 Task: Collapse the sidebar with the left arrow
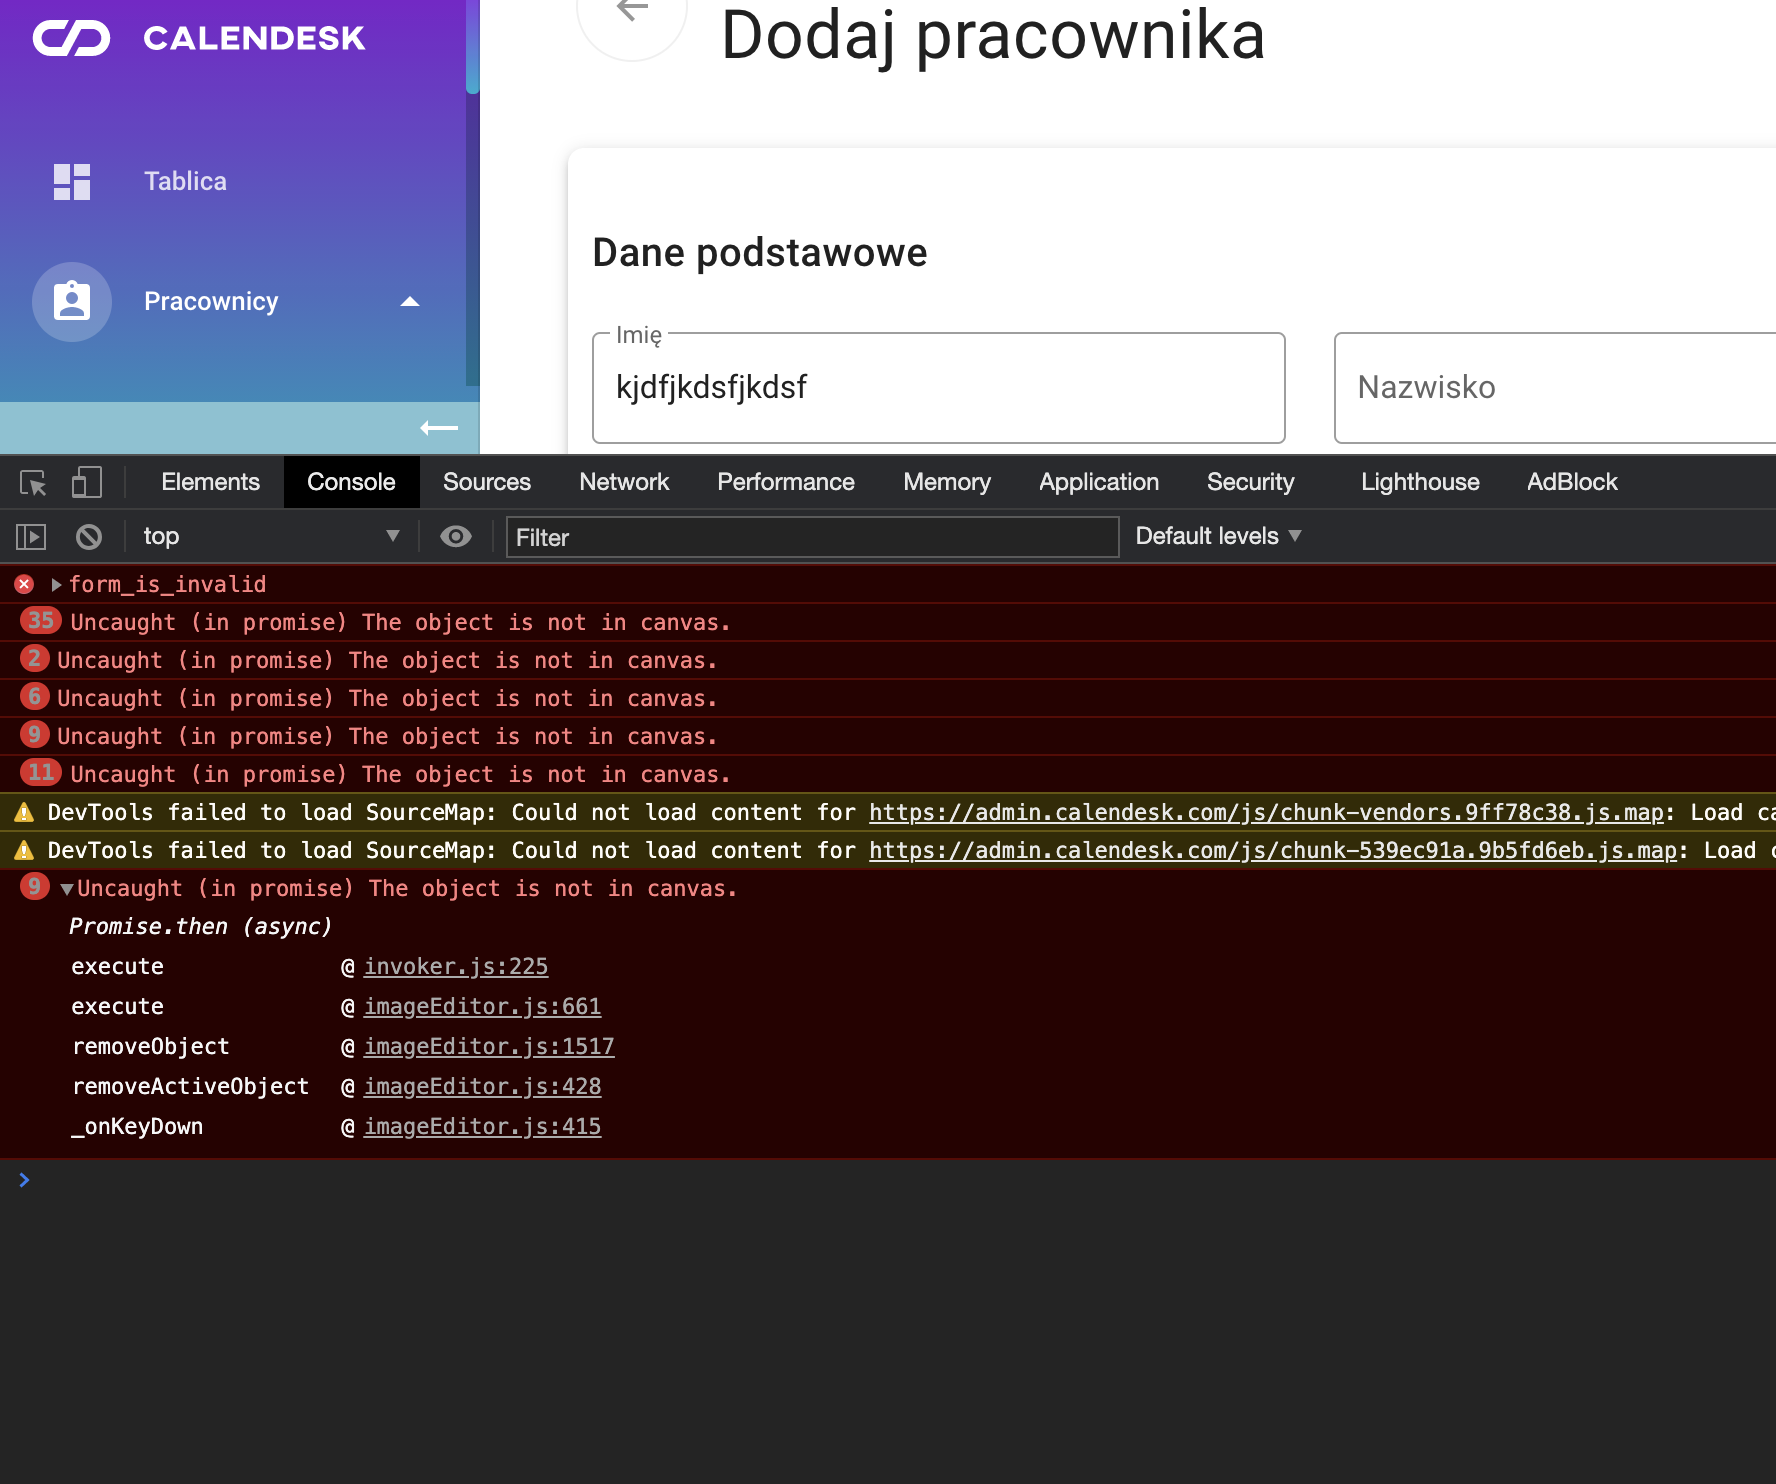click(x=438, y=428)
